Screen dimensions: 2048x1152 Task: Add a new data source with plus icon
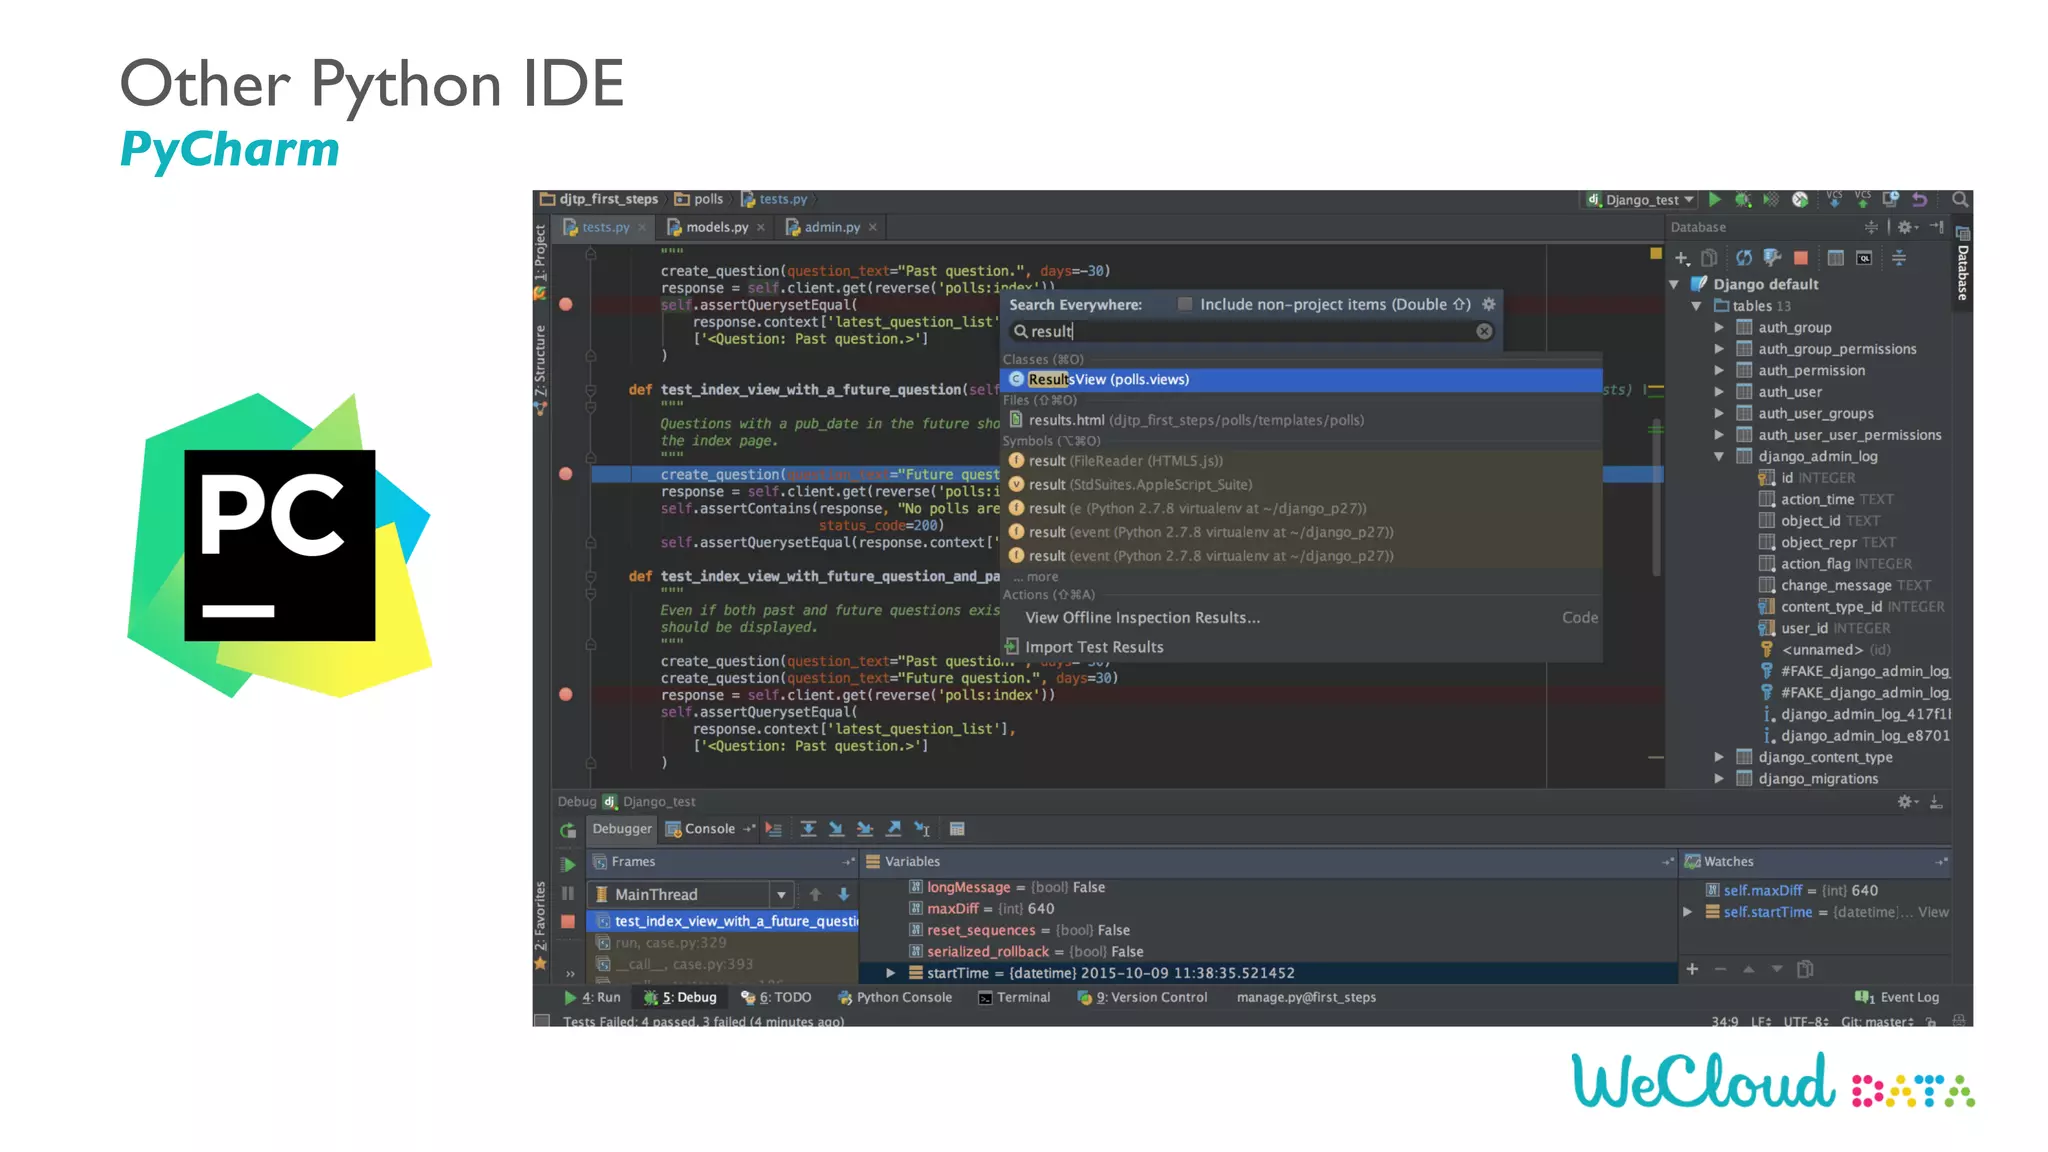[x=1682, y=258]
